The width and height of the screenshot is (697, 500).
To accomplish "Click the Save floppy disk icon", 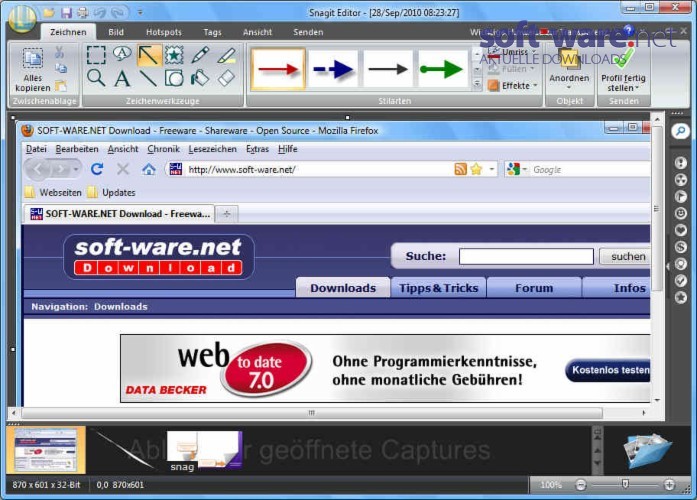I will click(x=66, y=12).
